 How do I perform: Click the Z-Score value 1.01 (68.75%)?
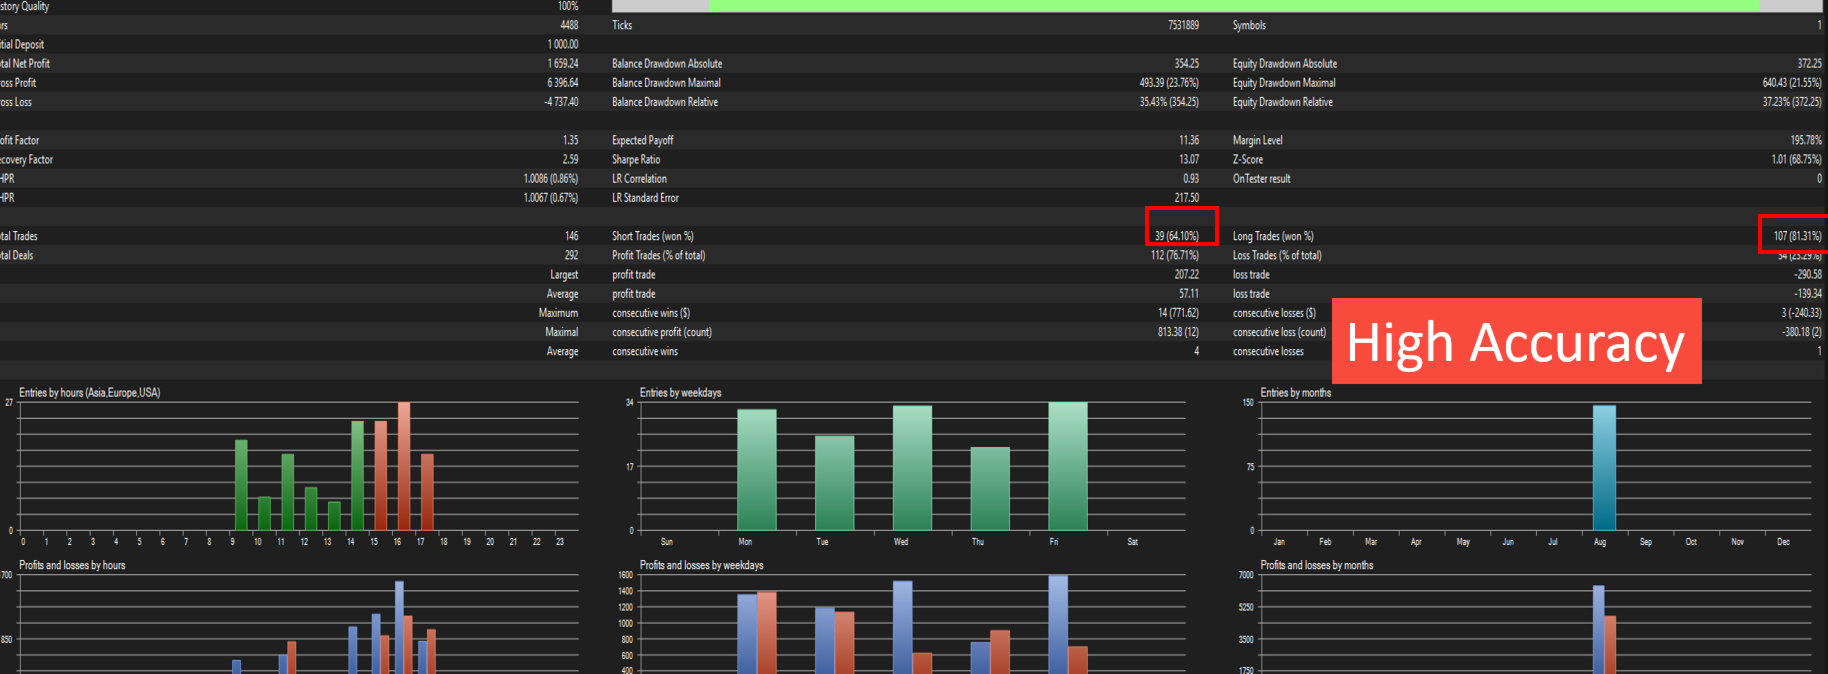(1797, 159)
